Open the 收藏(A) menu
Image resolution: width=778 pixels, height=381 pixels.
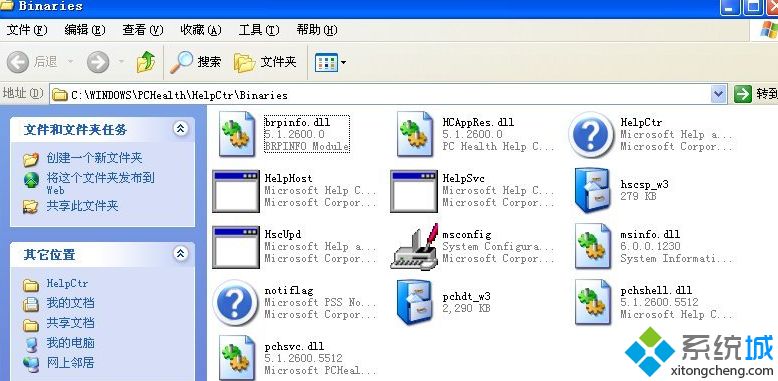tap(201, 30)
